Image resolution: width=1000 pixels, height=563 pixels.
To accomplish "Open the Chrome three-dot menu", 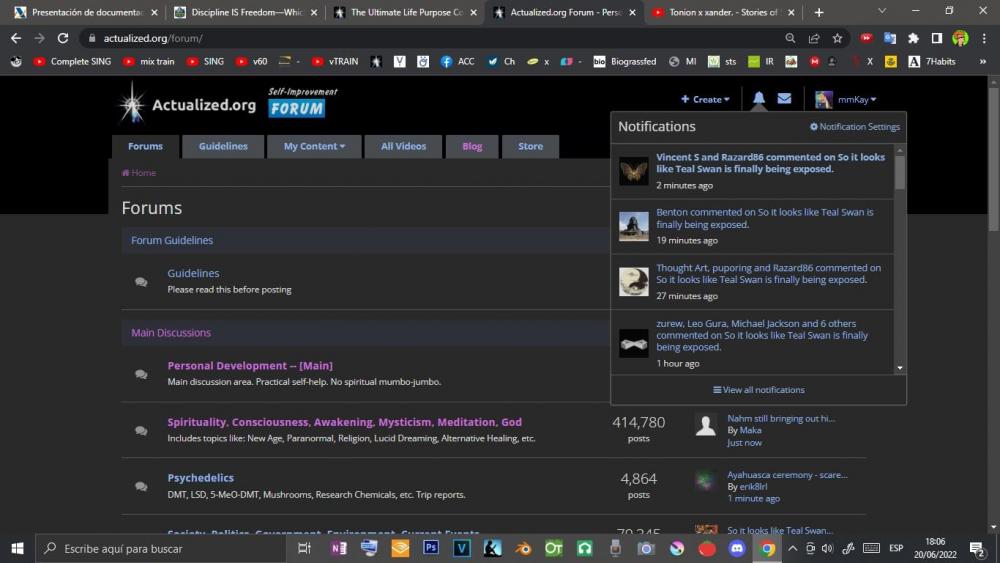I will click(984, 38).
